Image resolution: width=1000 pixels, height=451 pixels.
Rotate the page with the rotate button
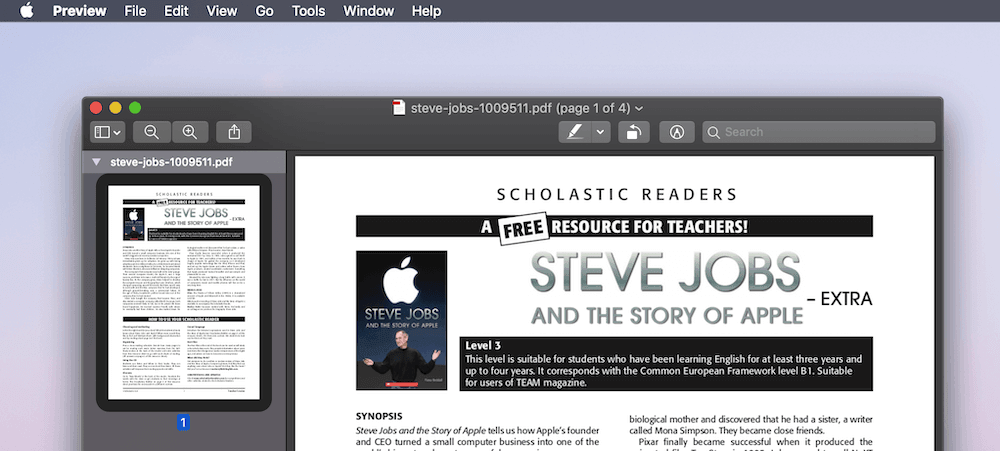[x=633, y=132]
